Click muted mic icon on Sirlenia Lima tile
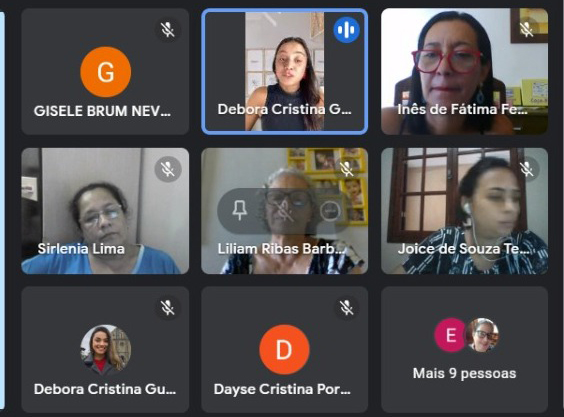 pos(168,169)
